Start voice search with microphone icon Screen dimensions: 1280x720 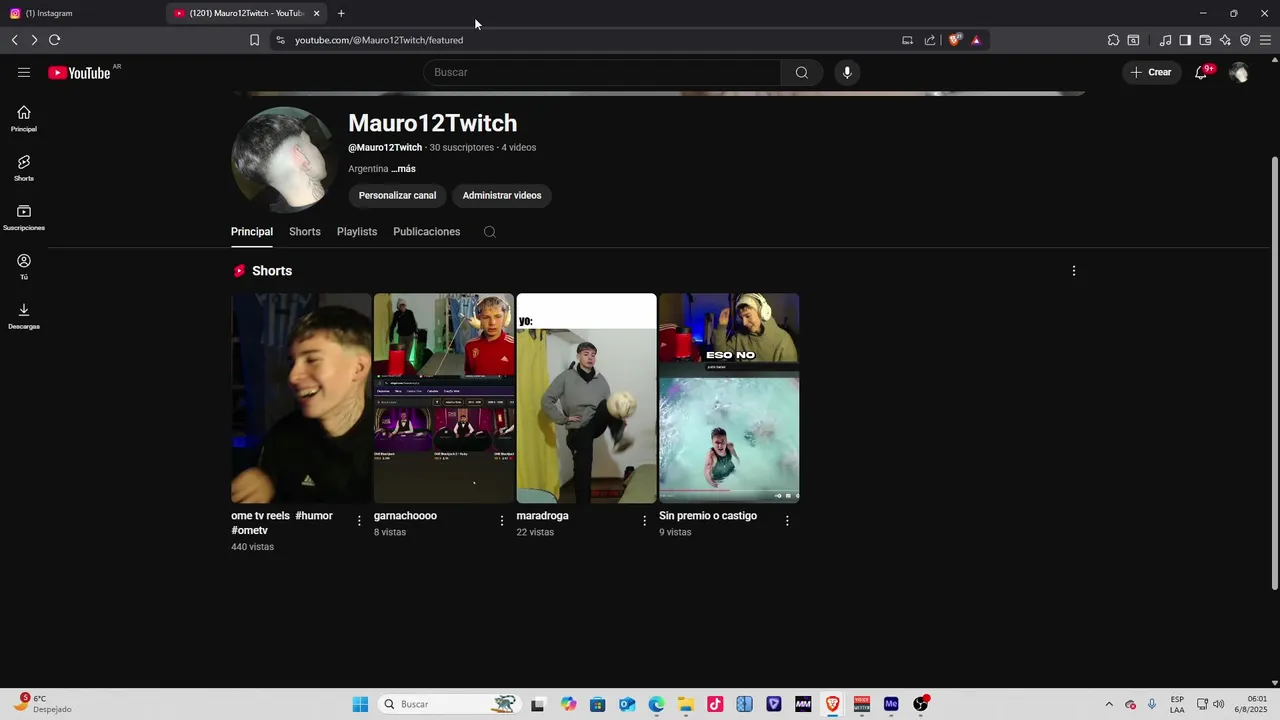click(847, 72)
